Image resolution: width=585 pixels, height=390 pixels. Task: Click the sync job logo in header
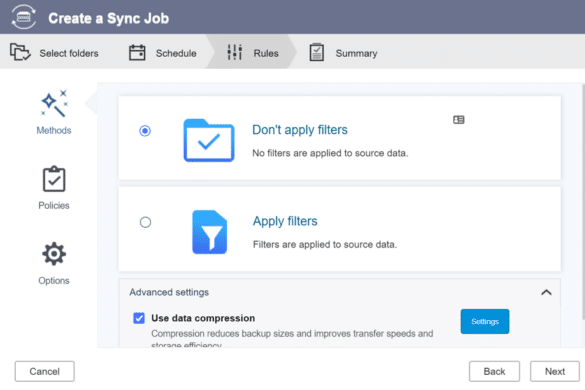pos(24,17)
